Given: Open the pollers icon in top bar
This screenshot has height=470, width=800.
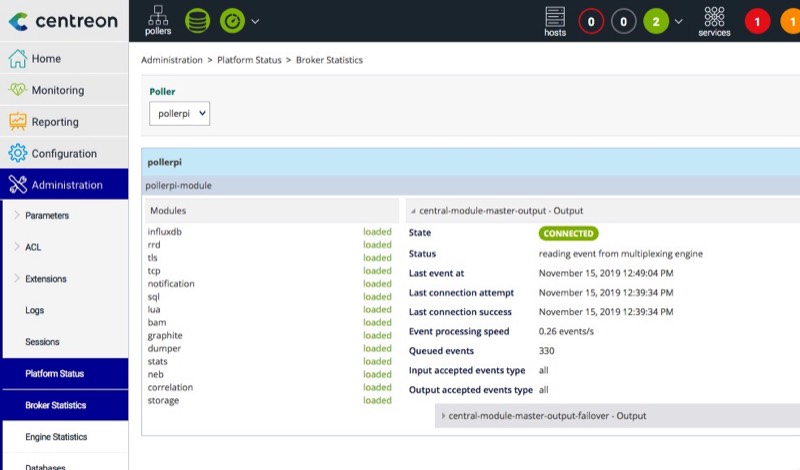Looking at the screenshot, I should (158, 20).
